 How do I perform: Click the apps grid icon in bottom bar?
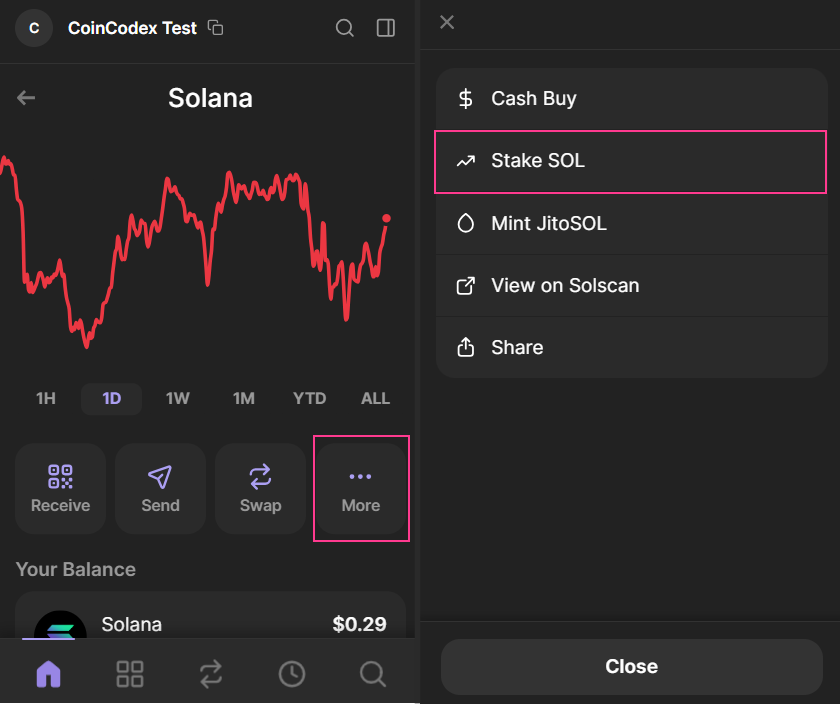coord(129,673)
